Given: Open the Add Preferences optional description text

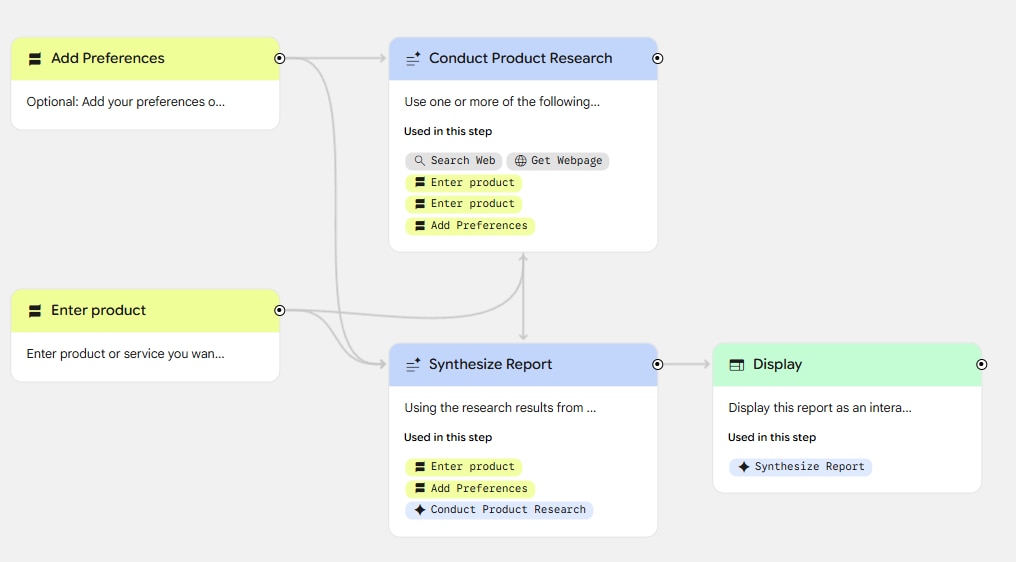Looking at the screenshot, I should 126,102.
